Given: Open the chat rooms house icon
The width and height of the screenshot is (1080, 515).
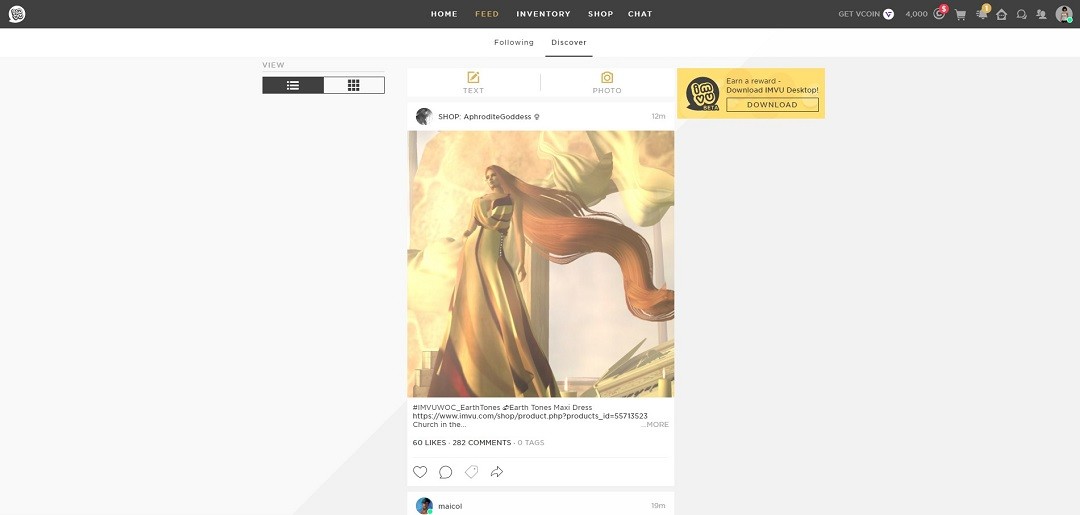Looking at the screenshot, I should pyautogui.click(x=1001, y=14).
